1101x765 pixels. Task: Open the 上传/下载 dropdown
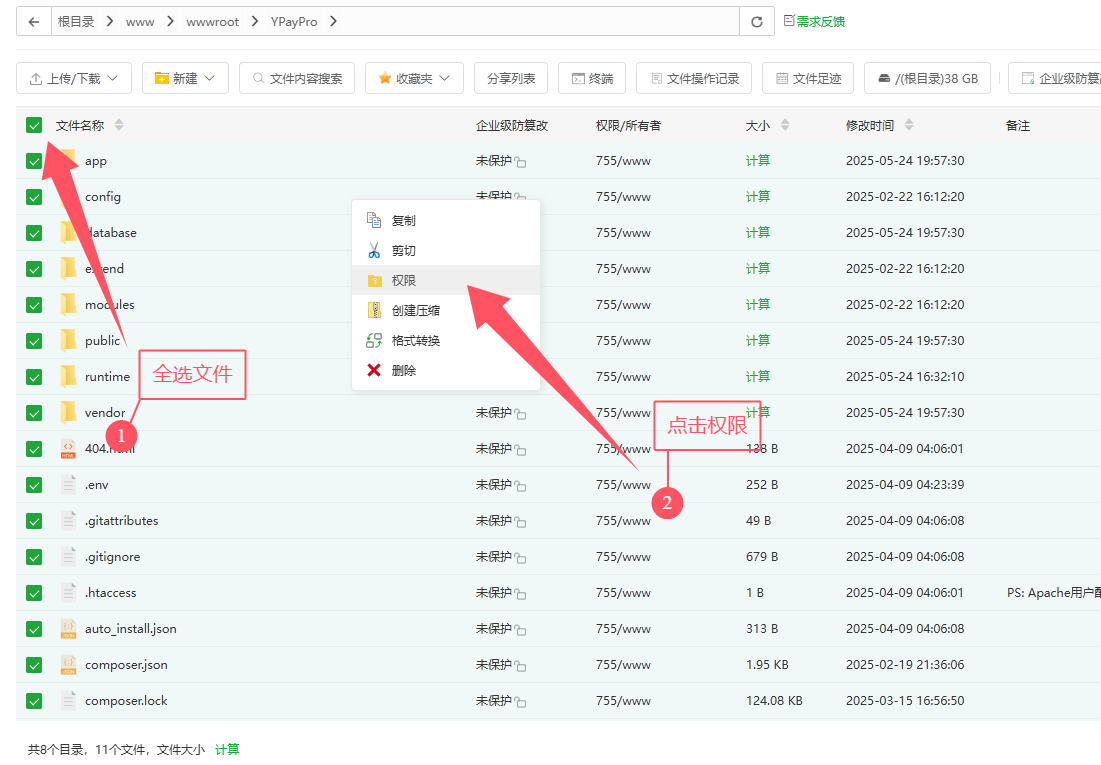tap(74, 78)
